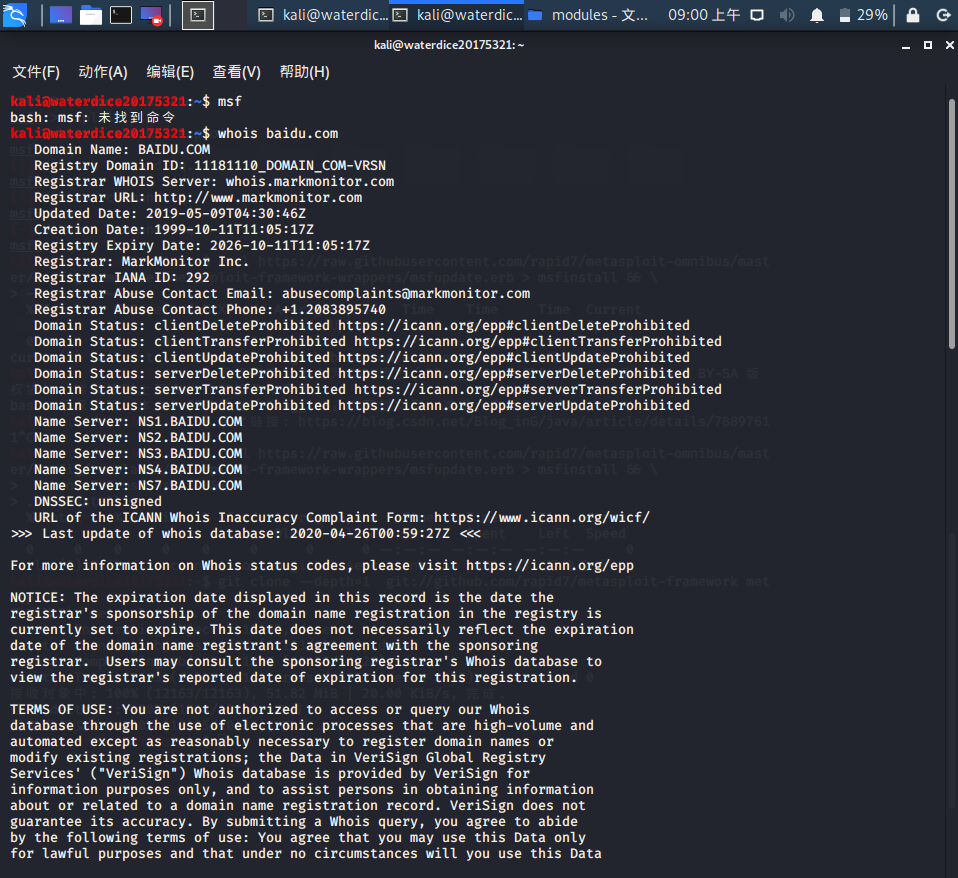The width and height of the screenshot is (958, 878).
Task: Click the lock screen icon
Action: click(912, 15)
